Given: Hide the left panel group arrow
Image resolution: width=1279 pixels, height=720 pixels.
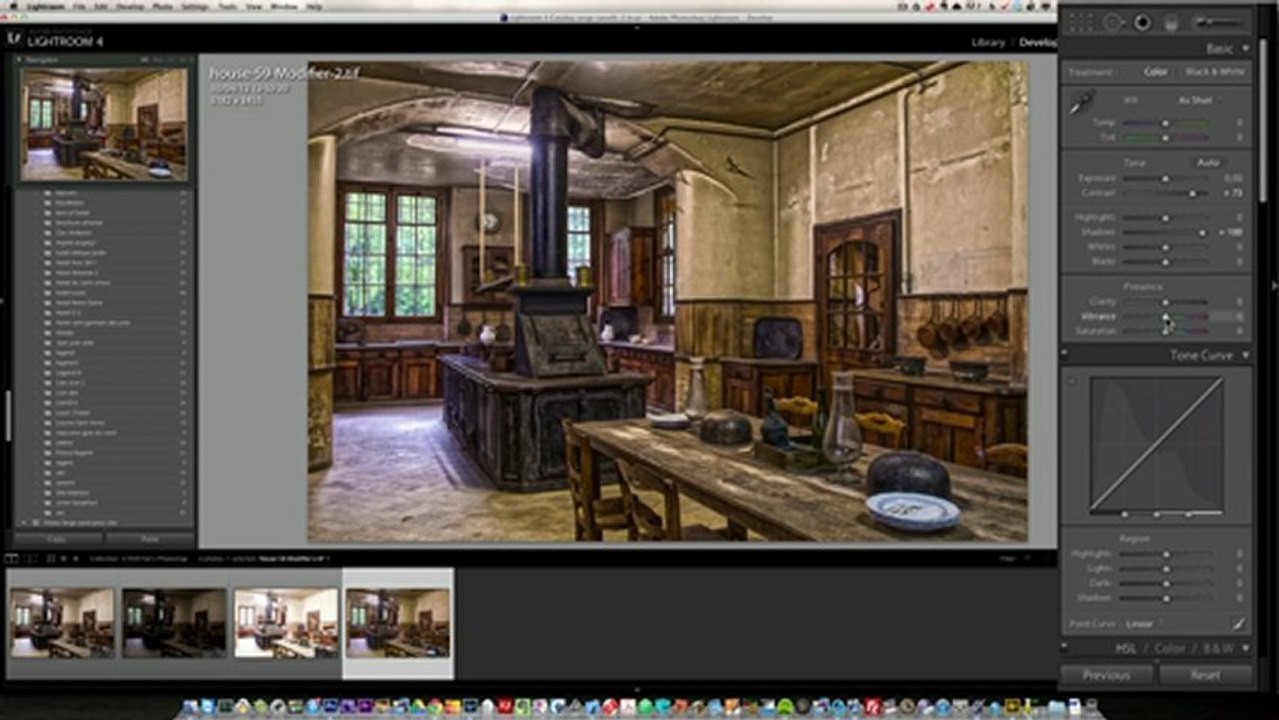Looking at the screenshot, I should pyautogui.click(x=3, y=300).
